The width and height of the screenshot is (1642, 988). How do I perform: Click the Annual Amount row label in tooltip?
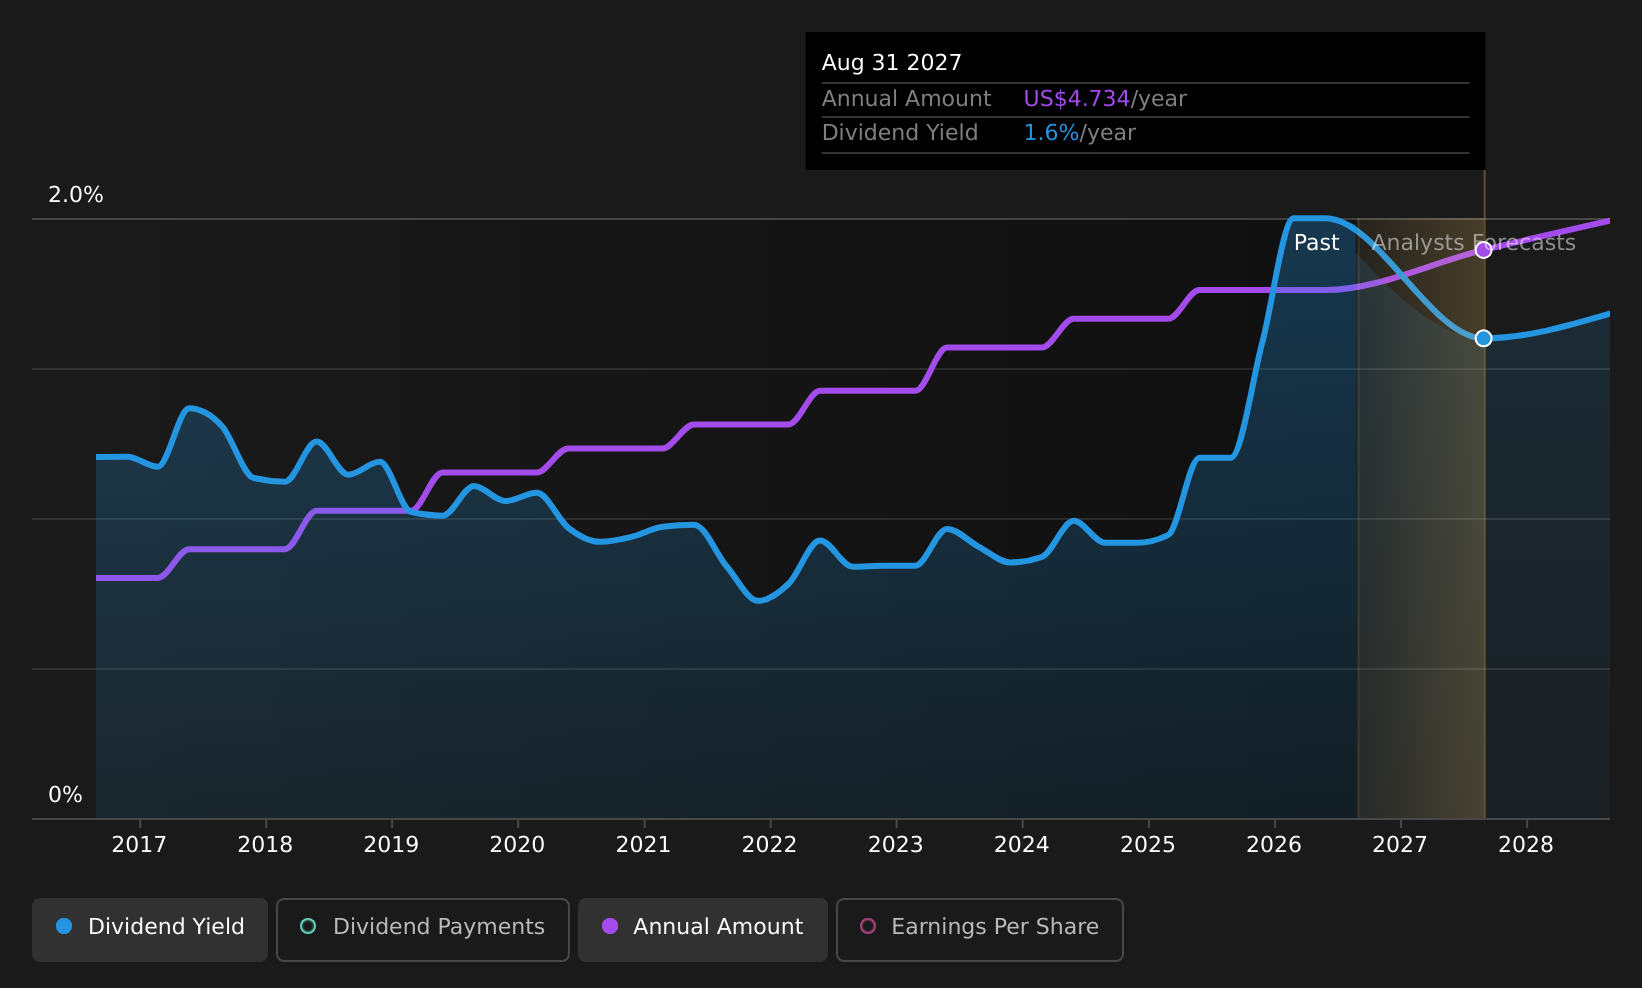tap(906, 99)
